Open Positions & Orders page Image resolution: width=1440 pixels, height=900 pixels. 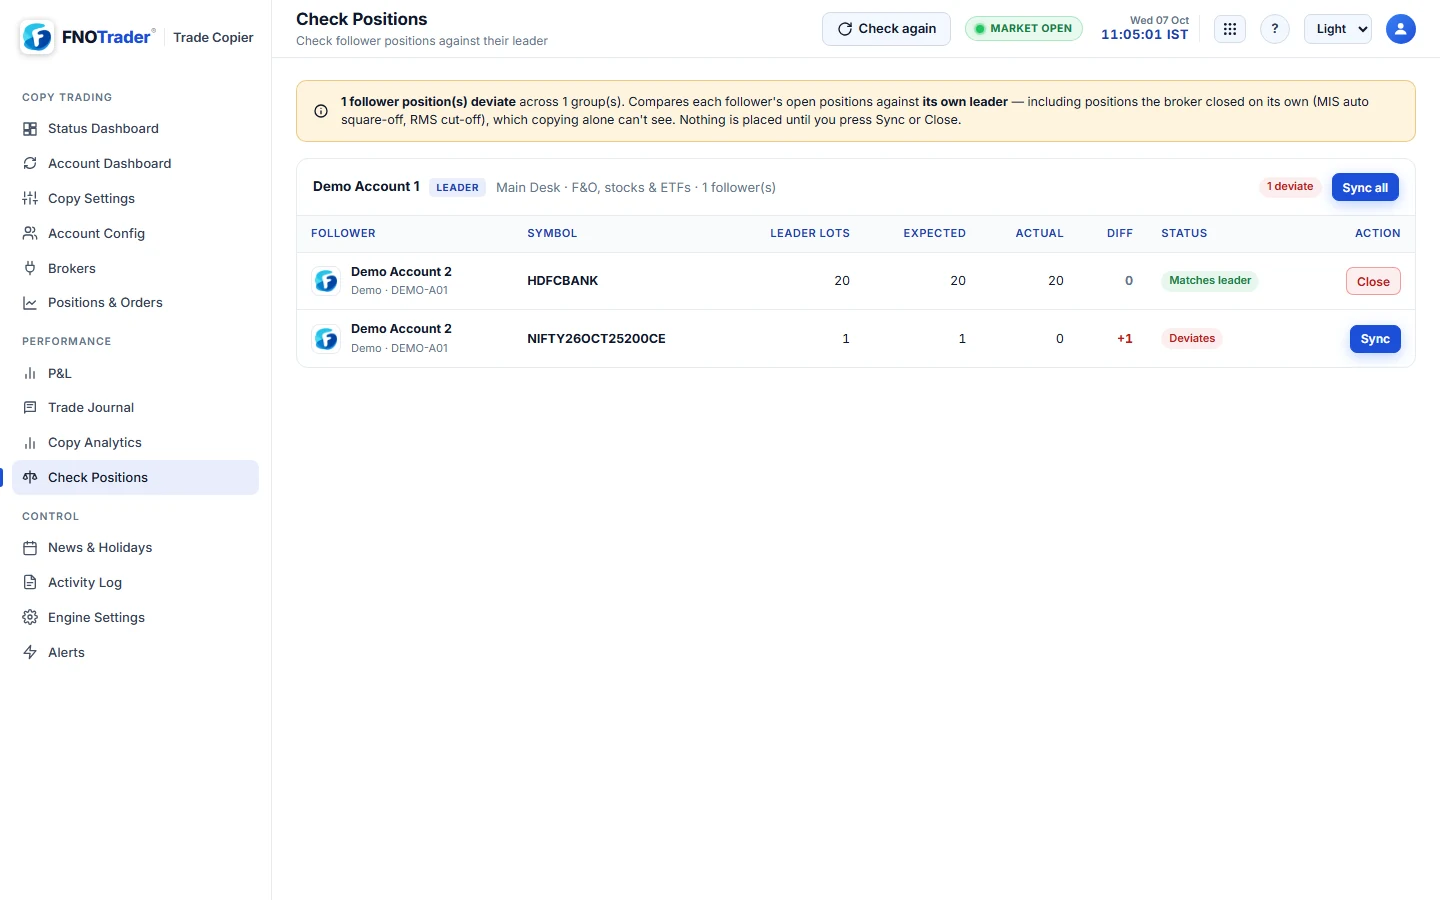coord(135,303)
